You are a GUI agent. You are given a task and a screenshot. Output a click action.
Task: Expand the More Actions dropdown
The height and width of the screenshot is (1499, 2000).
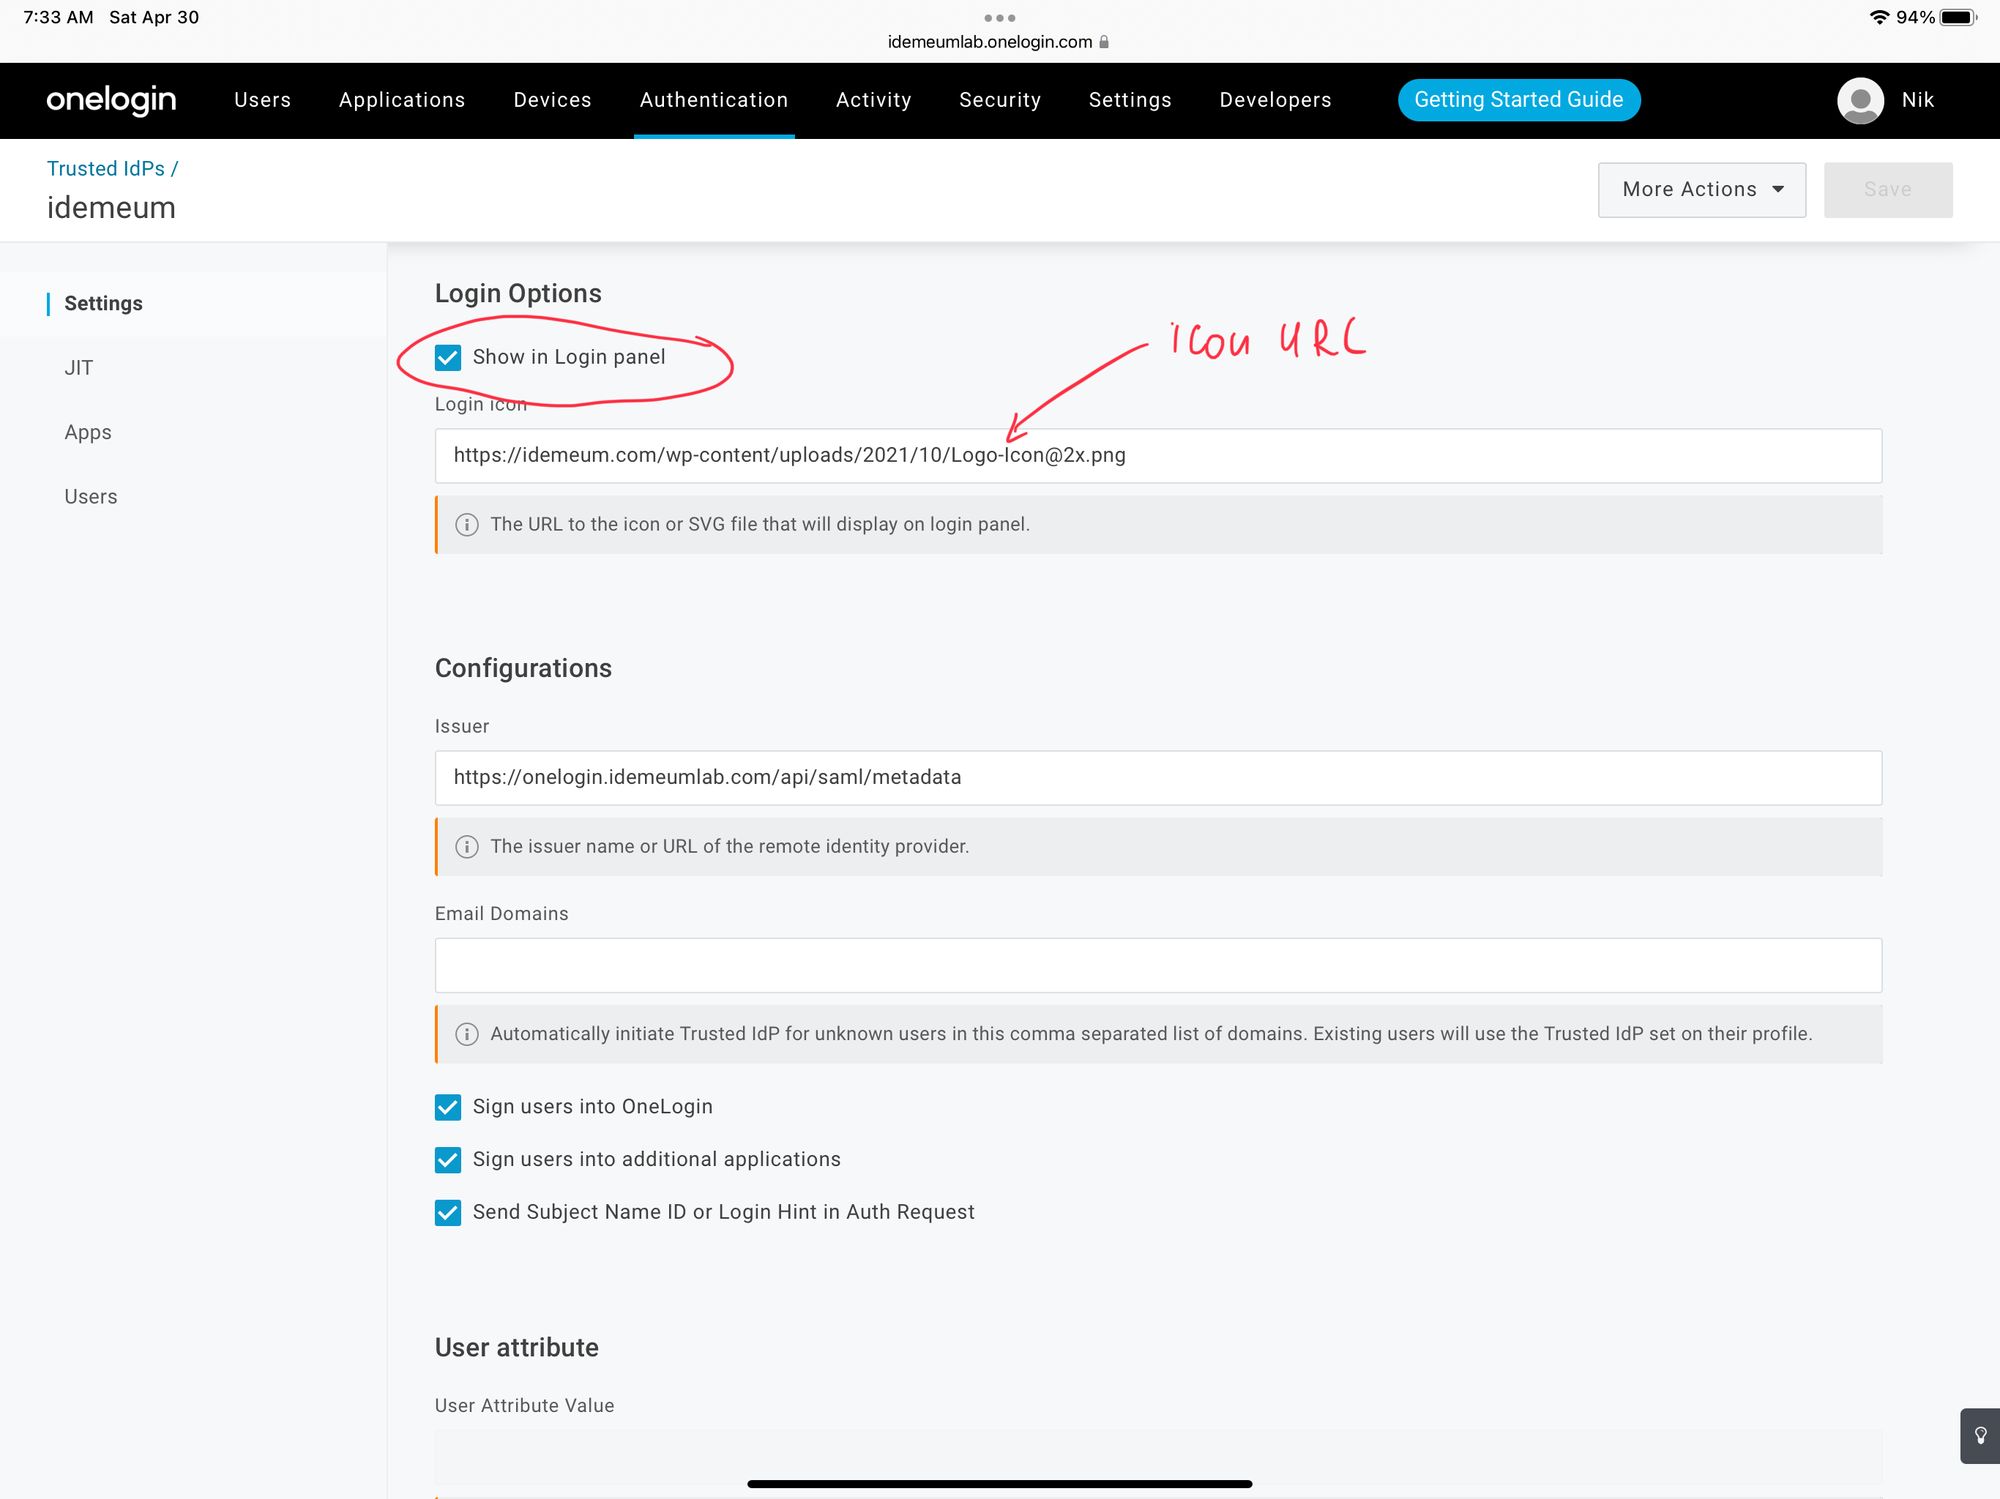tap(1702, 190)
